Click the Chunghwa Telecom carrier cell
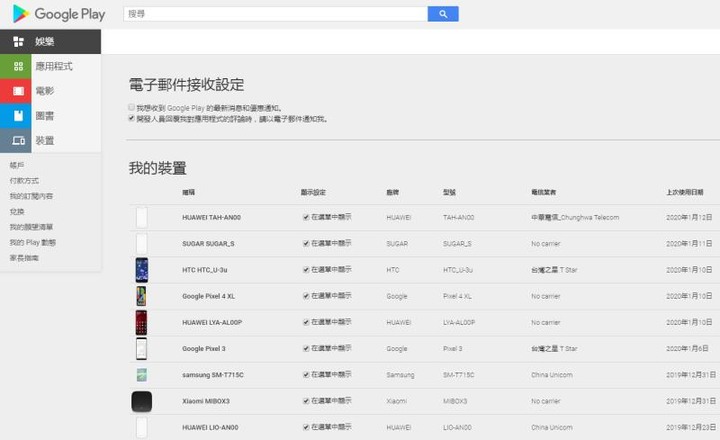 pos(575,217)
